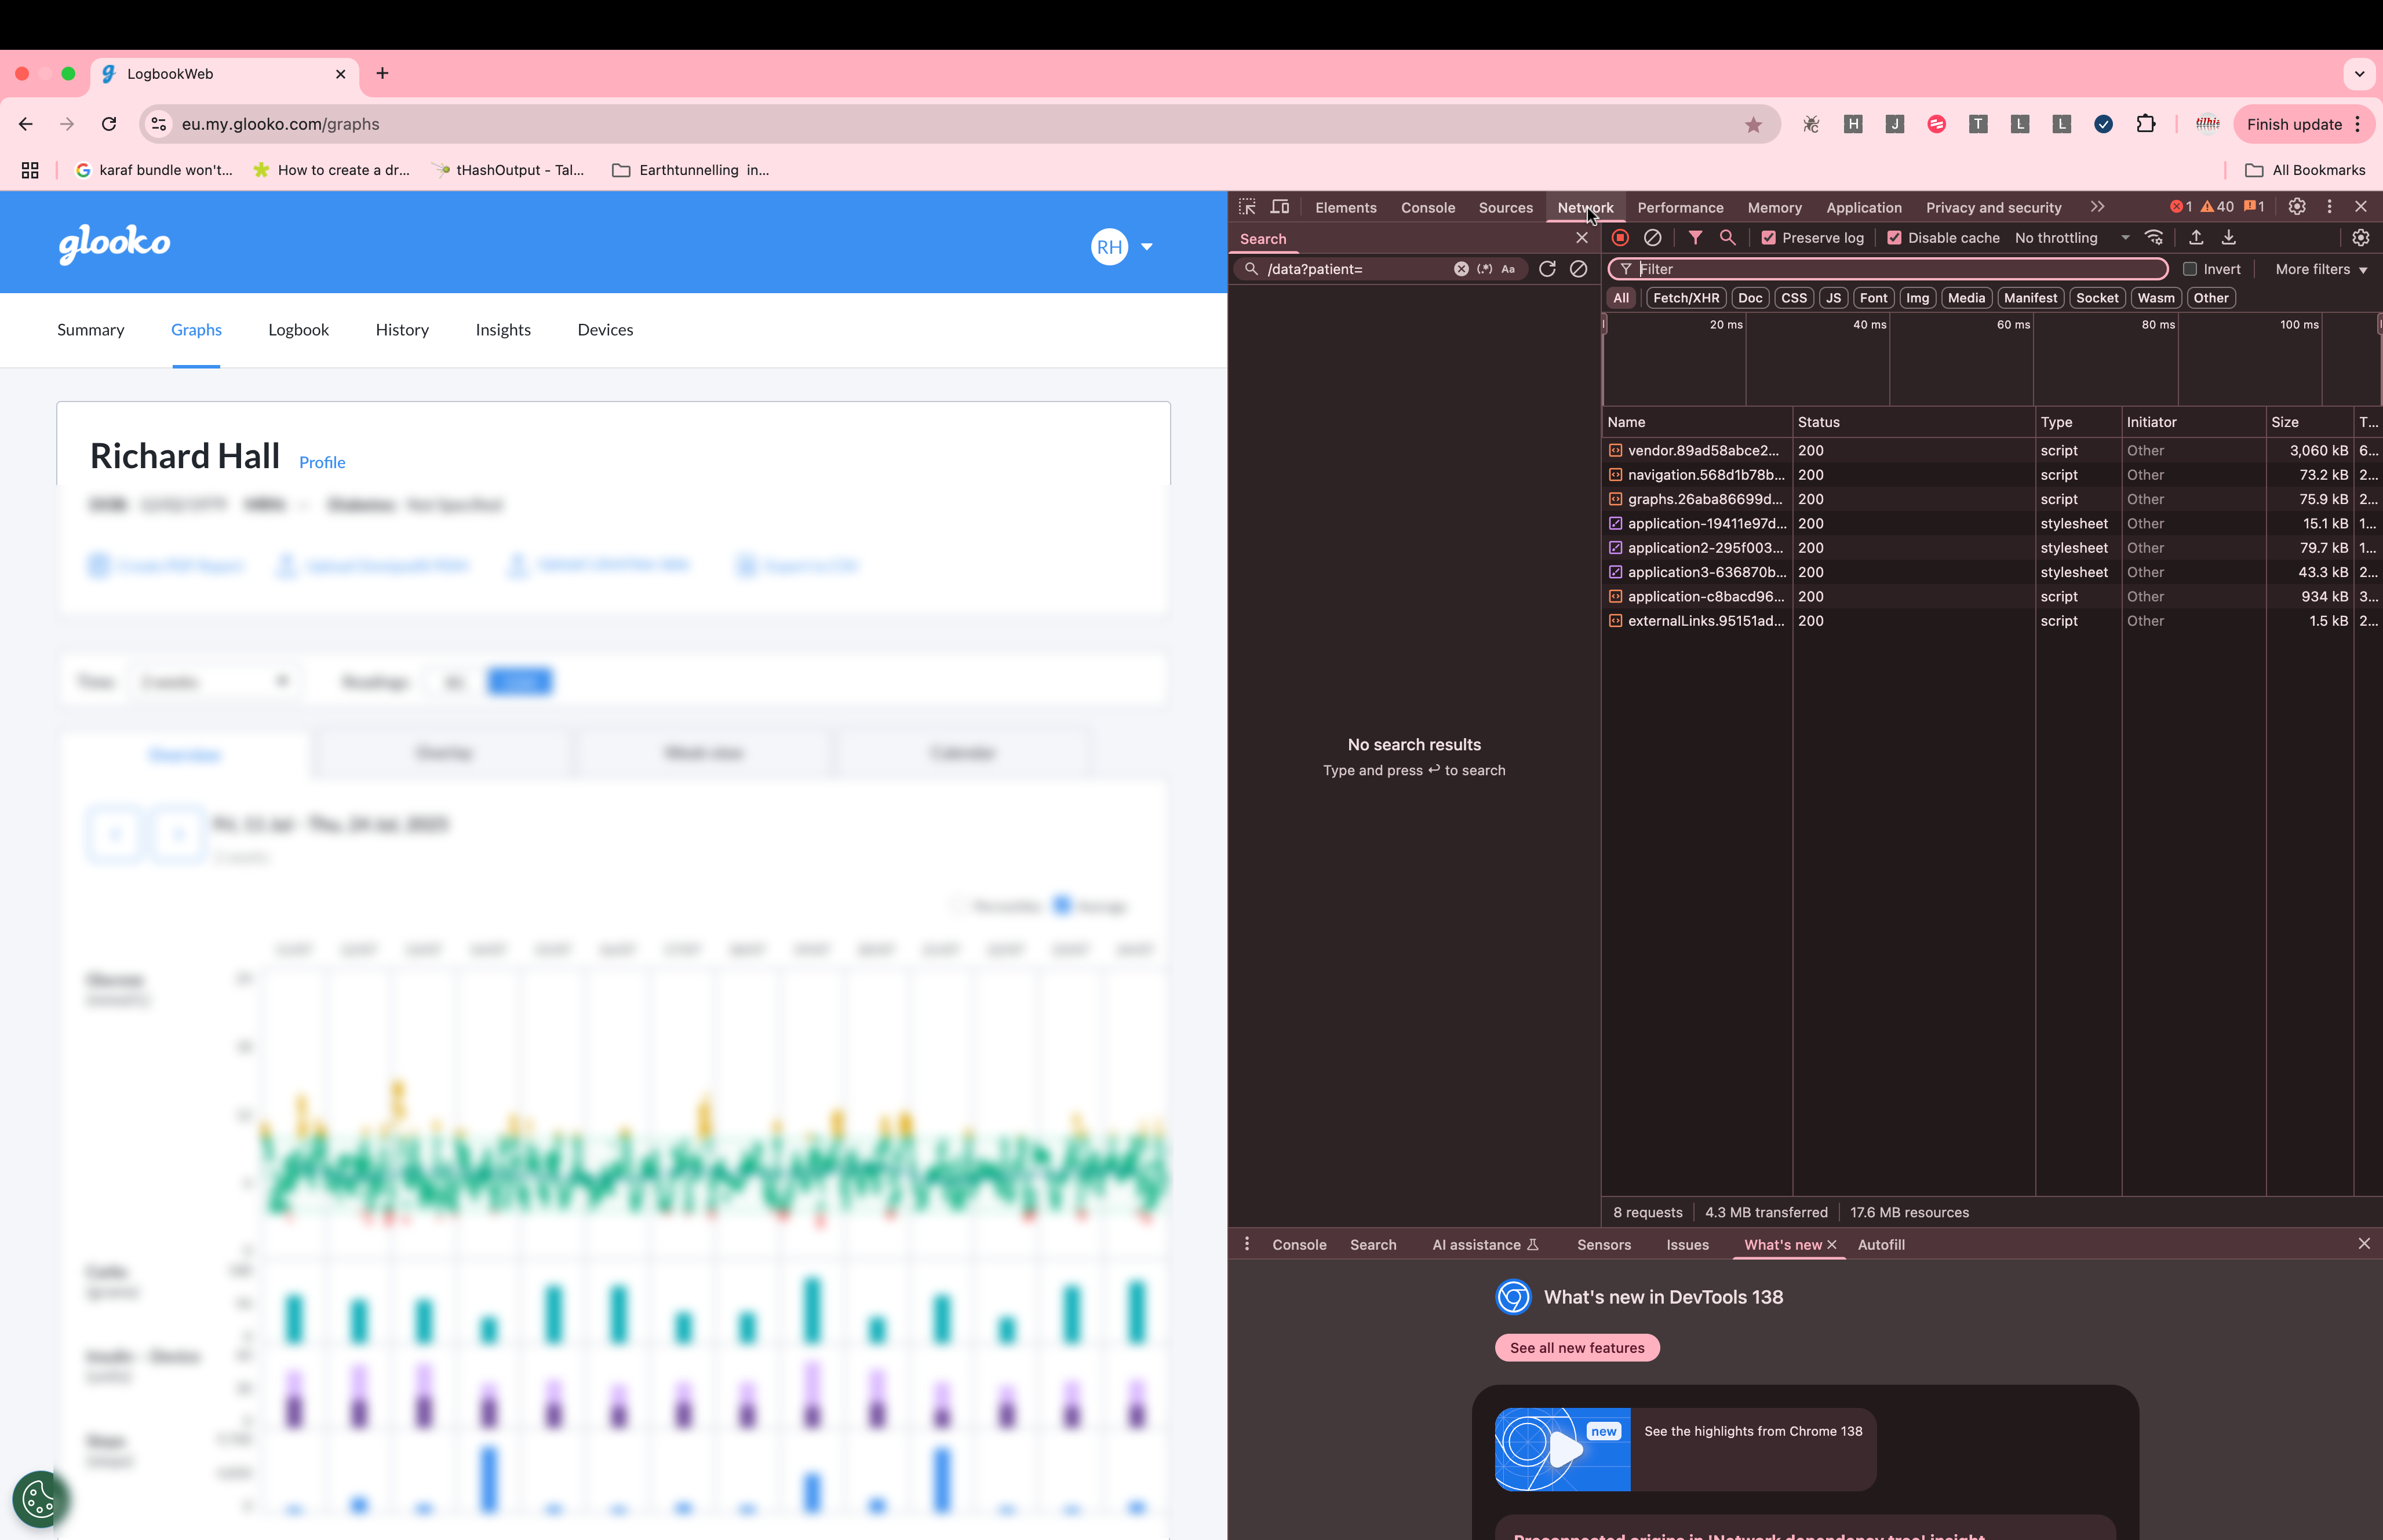Screen dimensions: 2383x1540
Task: Enable the Invert filter checkbox
Action: (x=2190, y=269)
